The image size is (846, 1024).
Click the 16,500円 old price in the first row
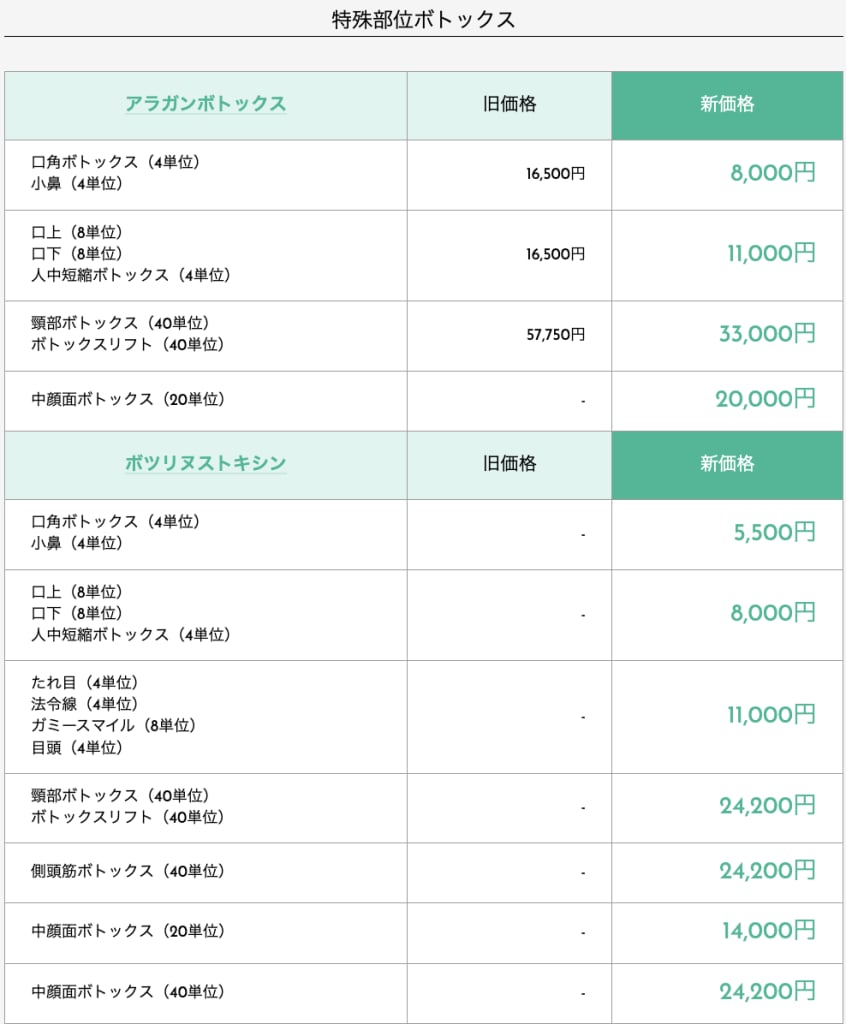click(x=555, y=174)
